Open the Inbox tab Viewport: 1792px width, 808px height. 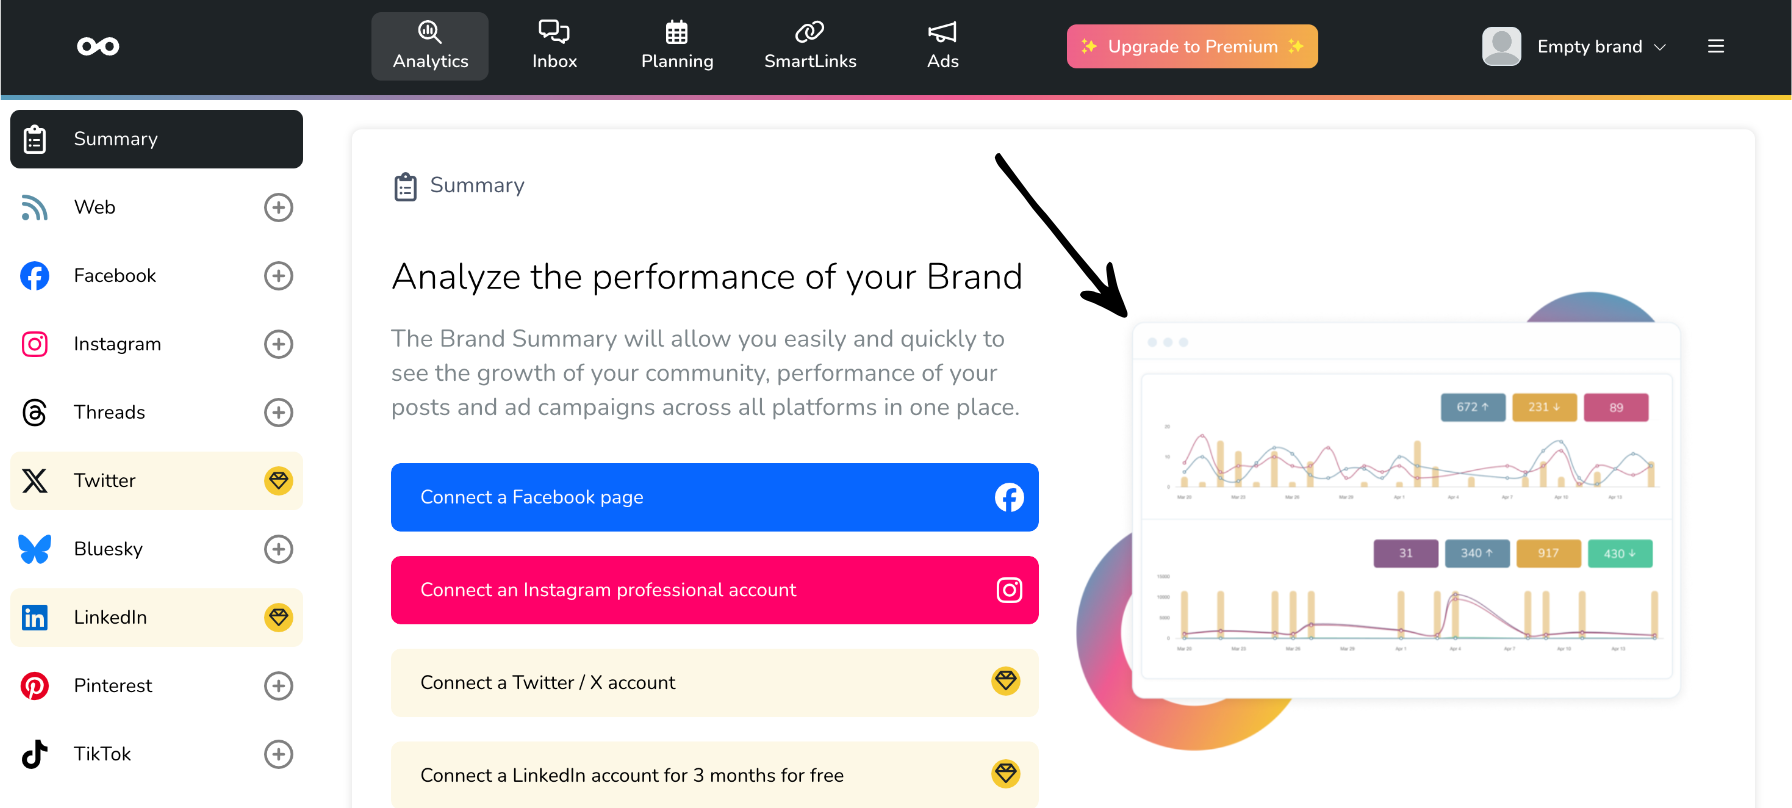click(x=554, y=46)
